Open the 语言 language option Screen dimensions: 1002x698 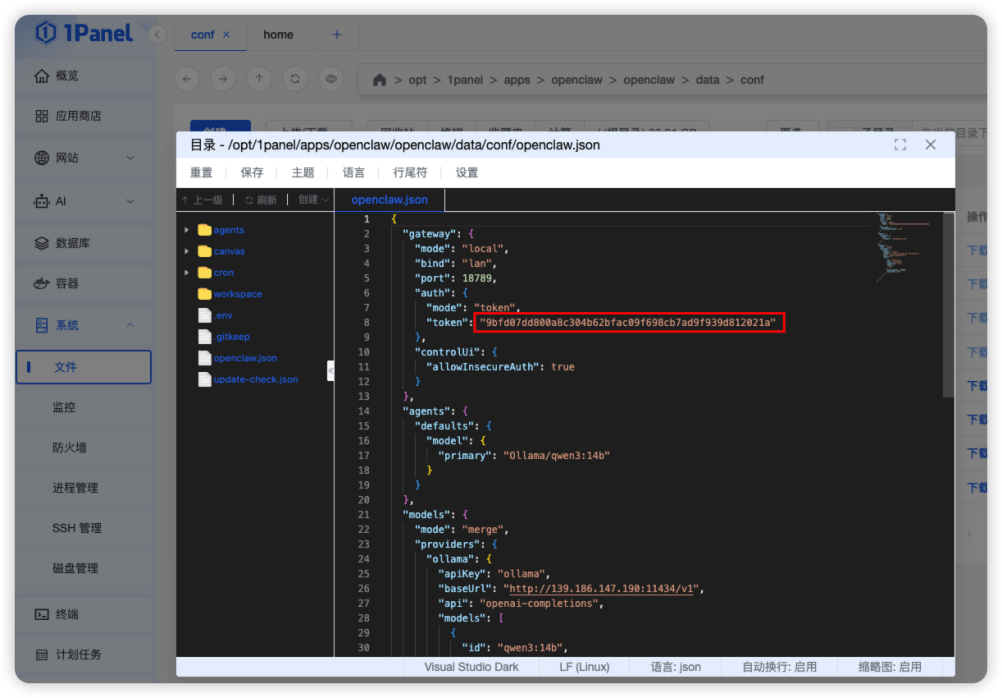tap(353, 173)
